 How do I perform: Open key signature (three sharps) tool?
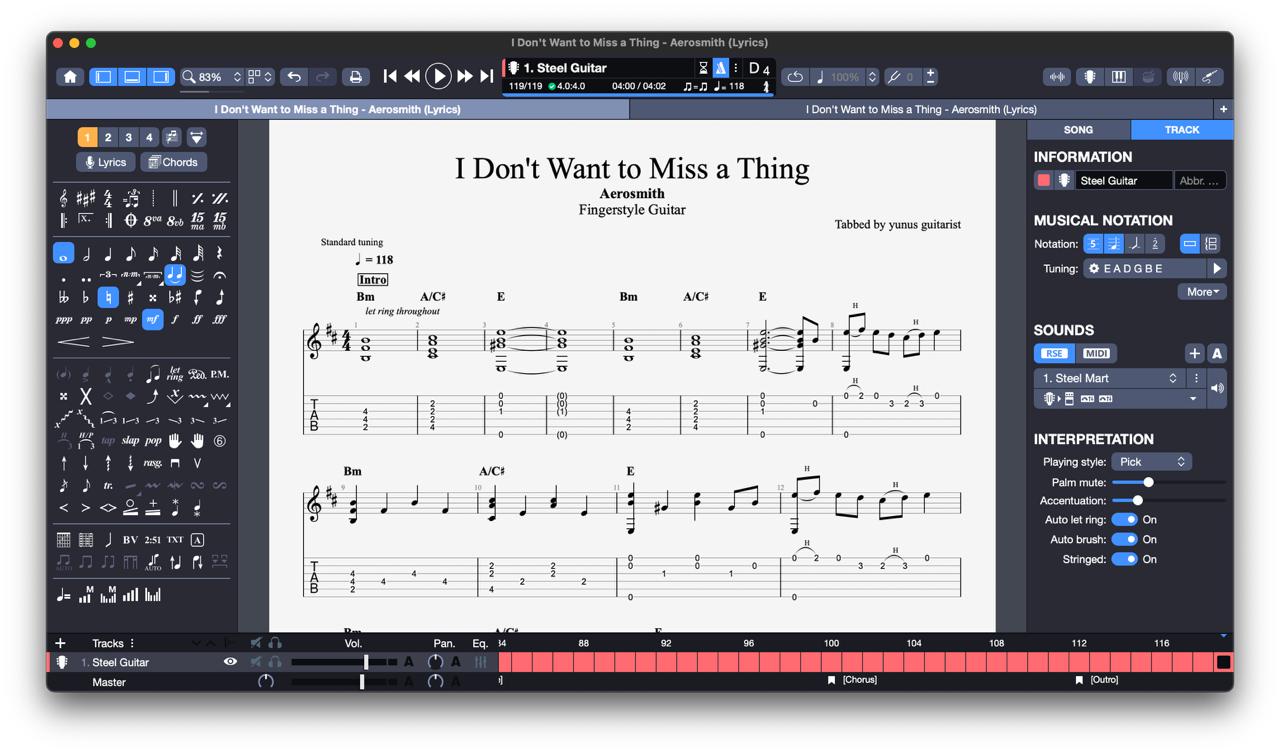tap(85, 198)
